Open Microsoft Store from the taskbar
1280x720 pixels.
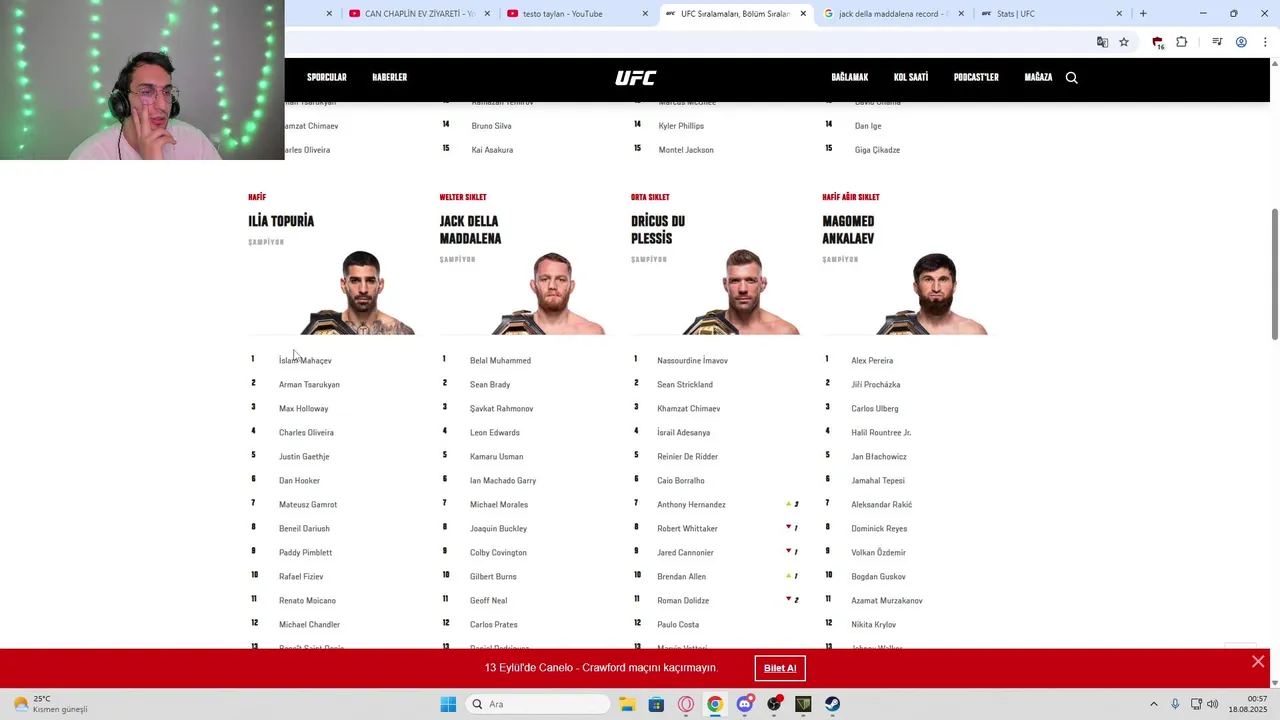point(656,704)
